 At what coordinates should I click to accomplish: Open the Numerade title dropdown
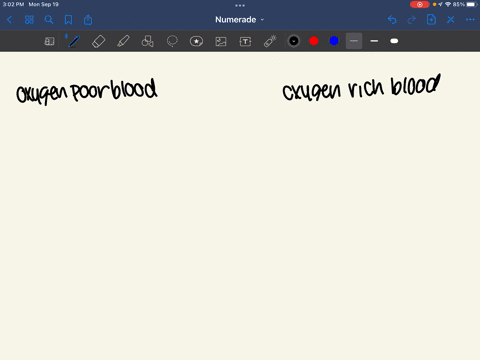239,20
